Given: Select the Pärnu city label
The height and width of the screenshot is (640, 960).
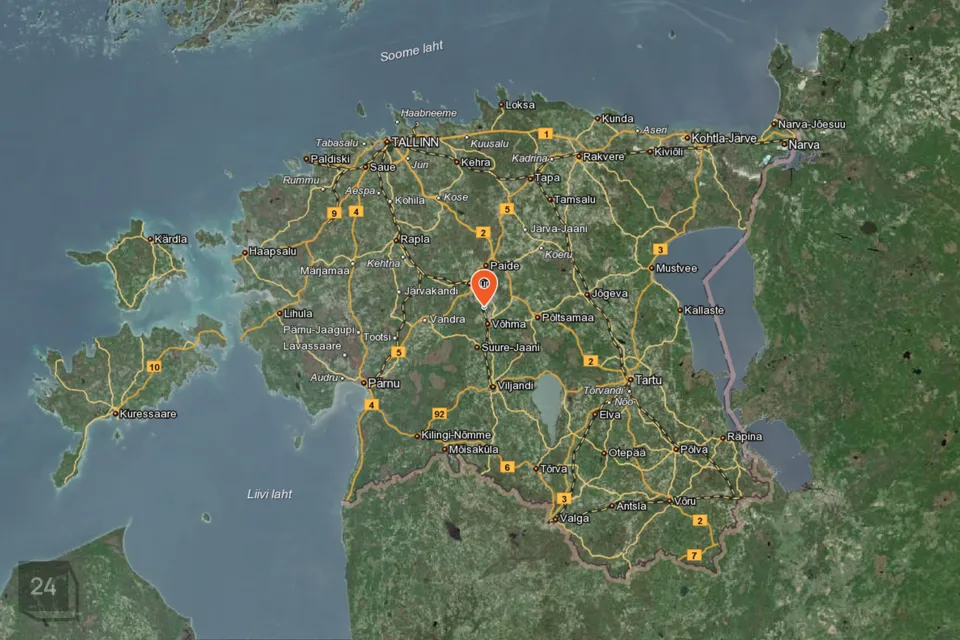Looking at the screenshot, I should click(384, 383).
